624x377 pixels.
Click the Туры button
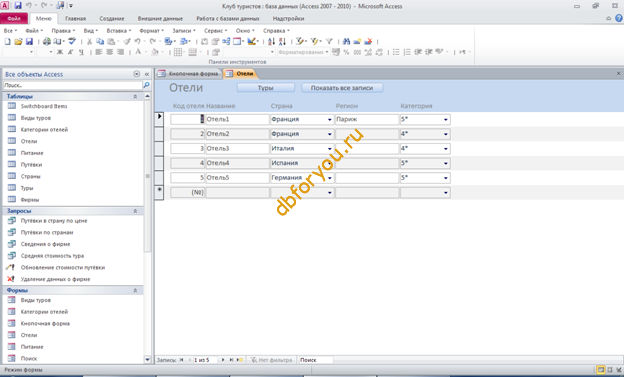tap(265, 88)
